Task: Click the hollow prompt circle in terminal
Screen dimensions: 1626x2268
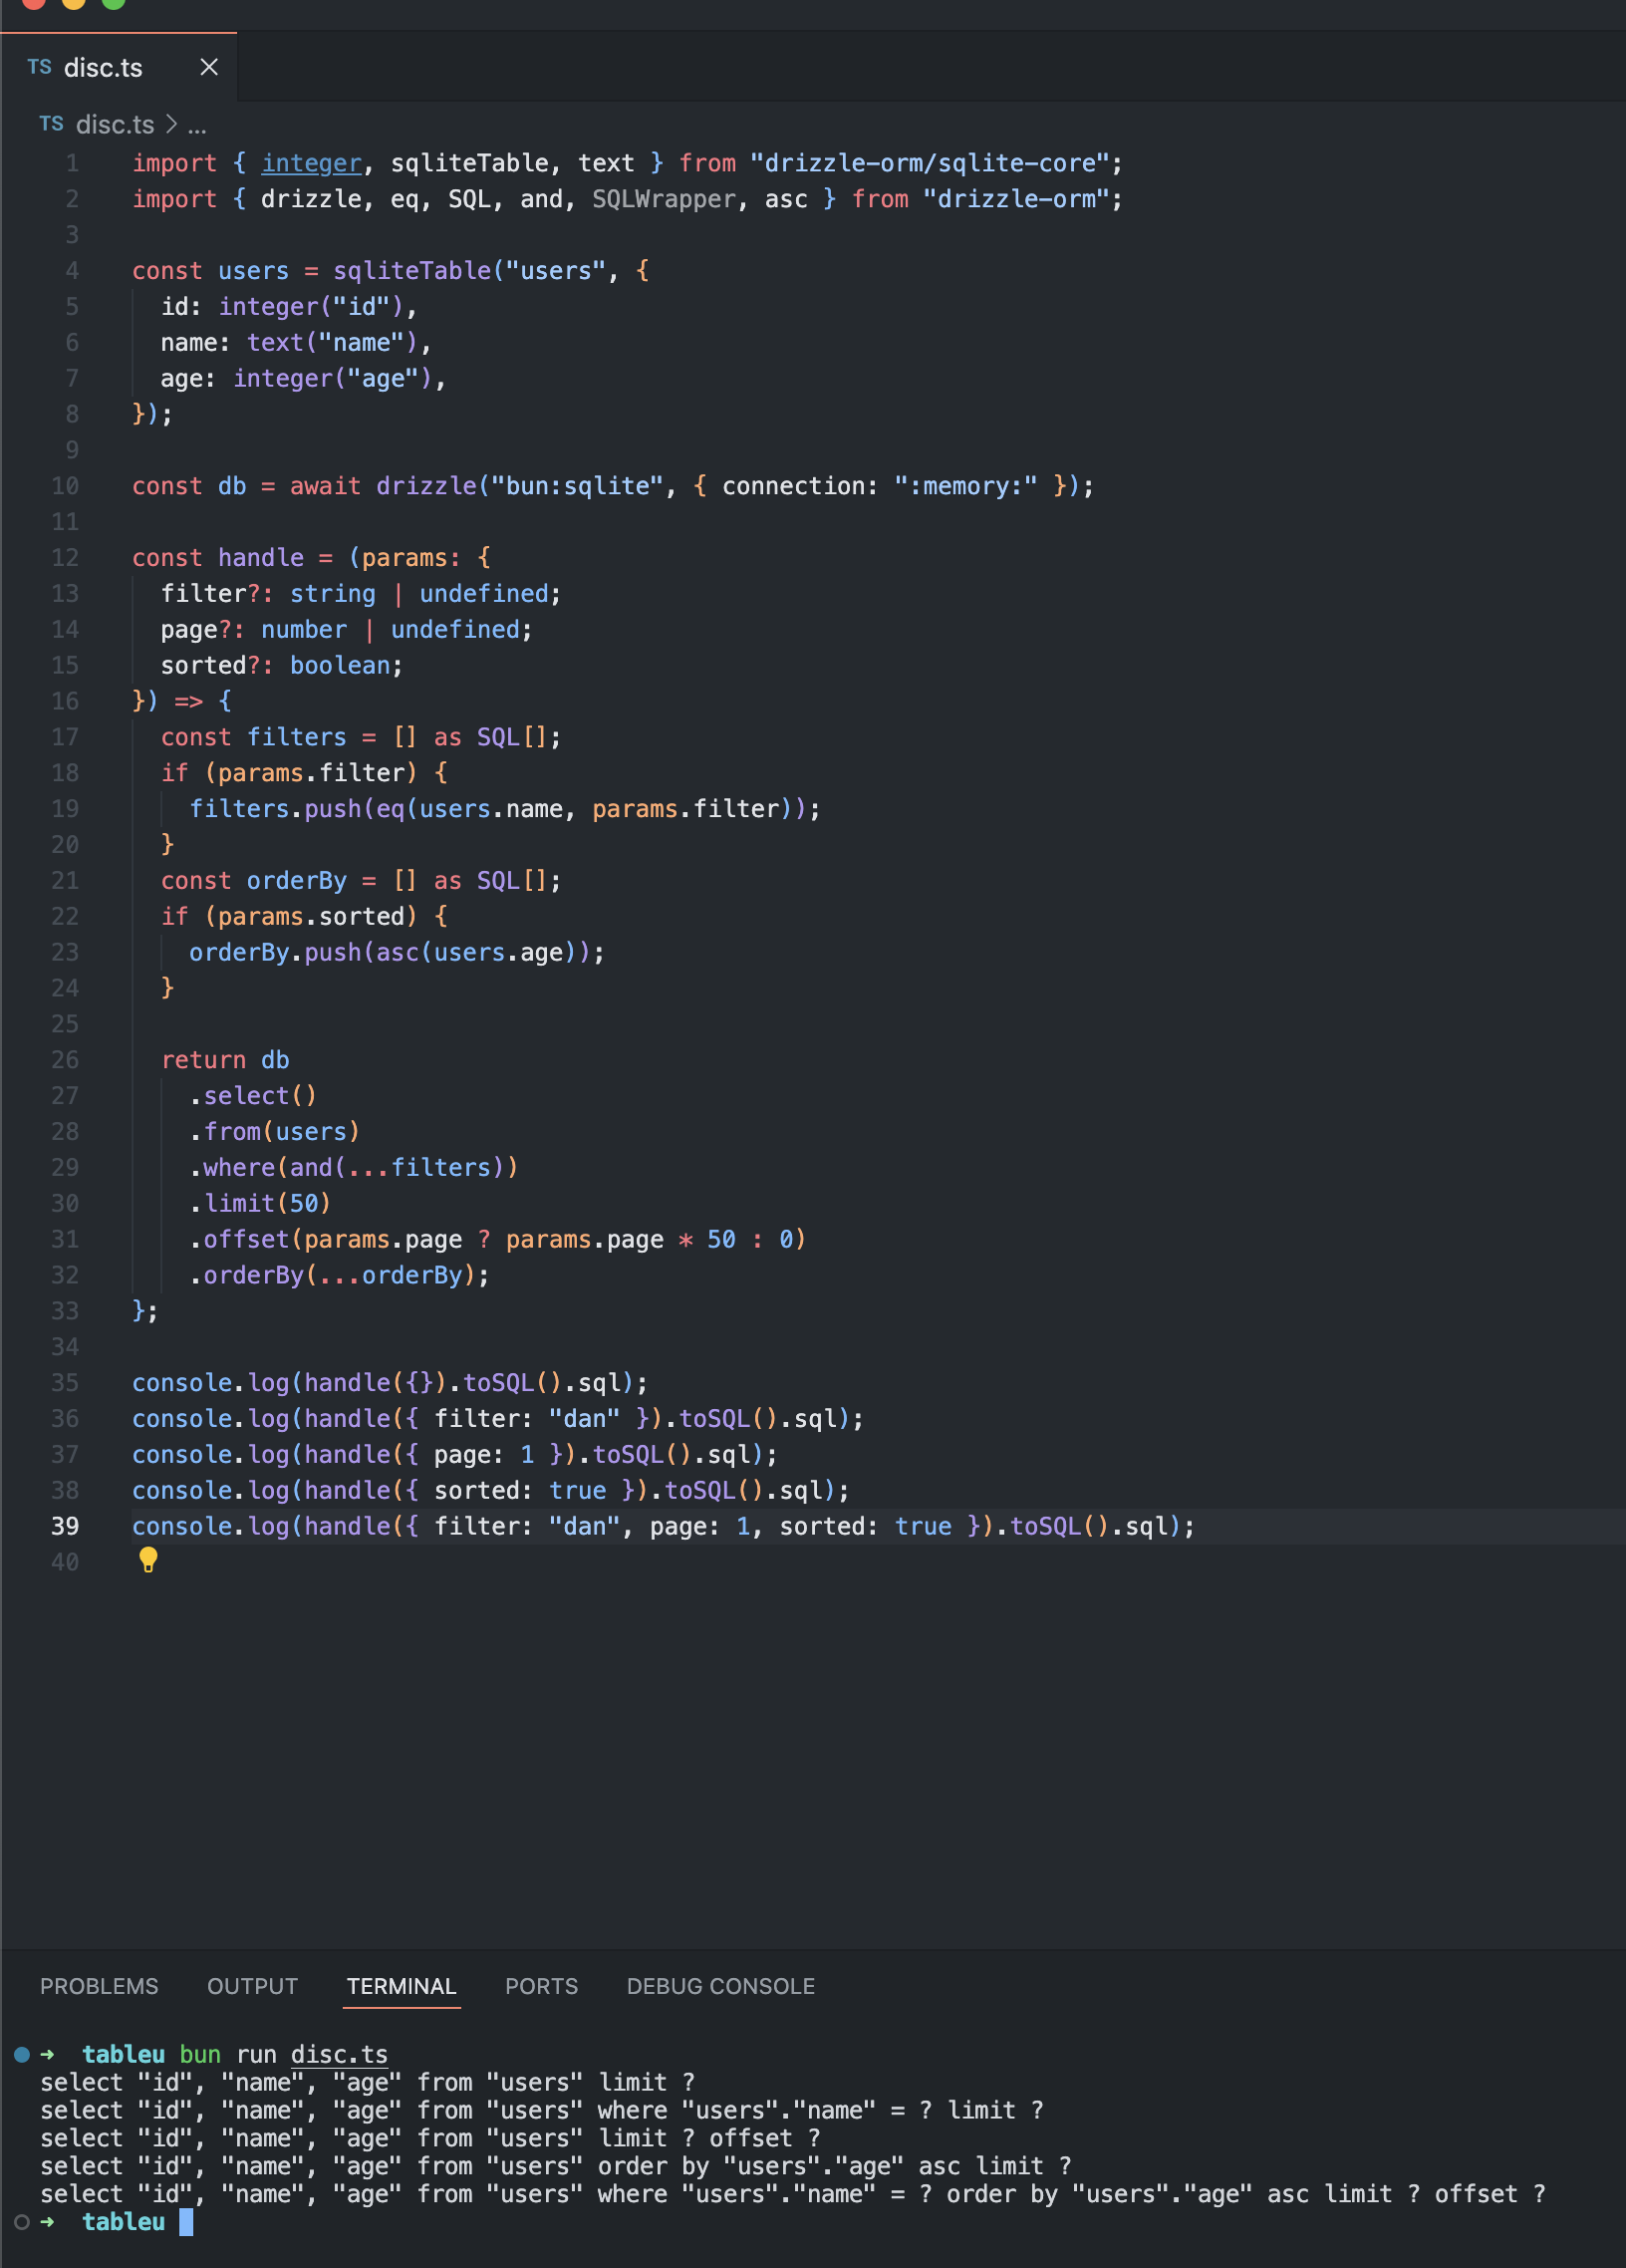Action: coord(22,2222)
